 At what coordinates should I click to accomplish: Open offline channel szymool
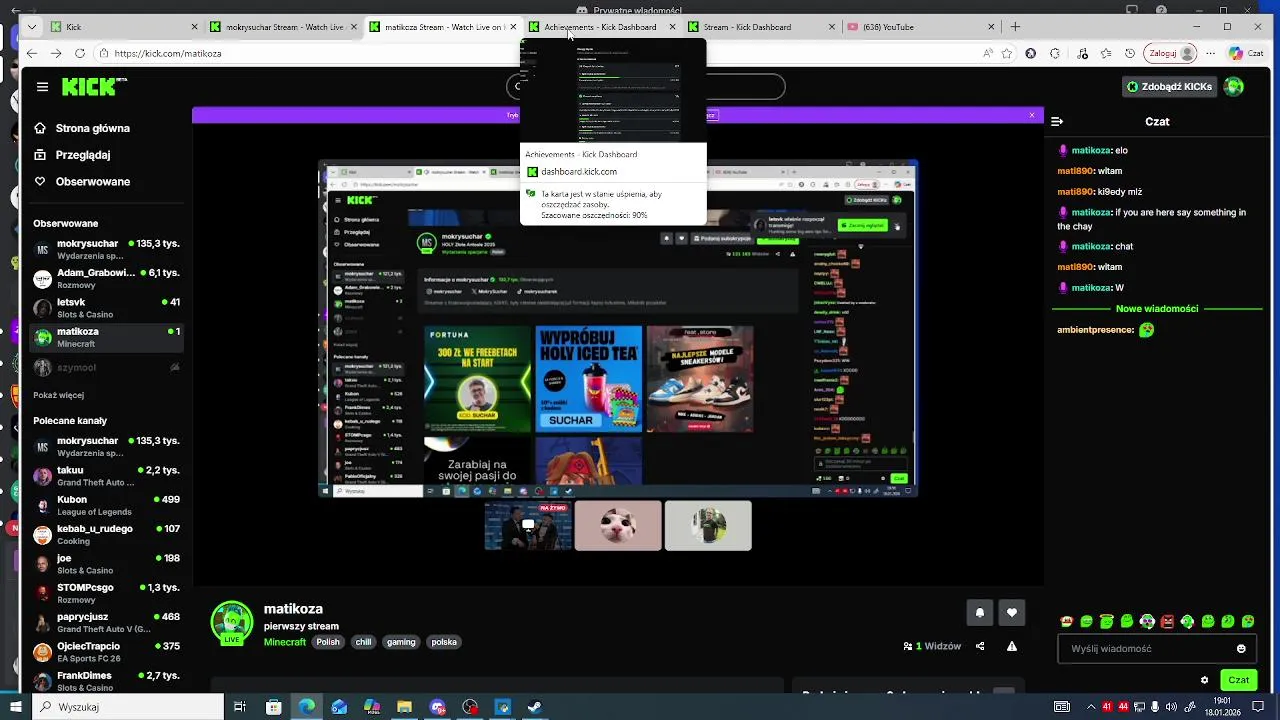tap(105, 367)
